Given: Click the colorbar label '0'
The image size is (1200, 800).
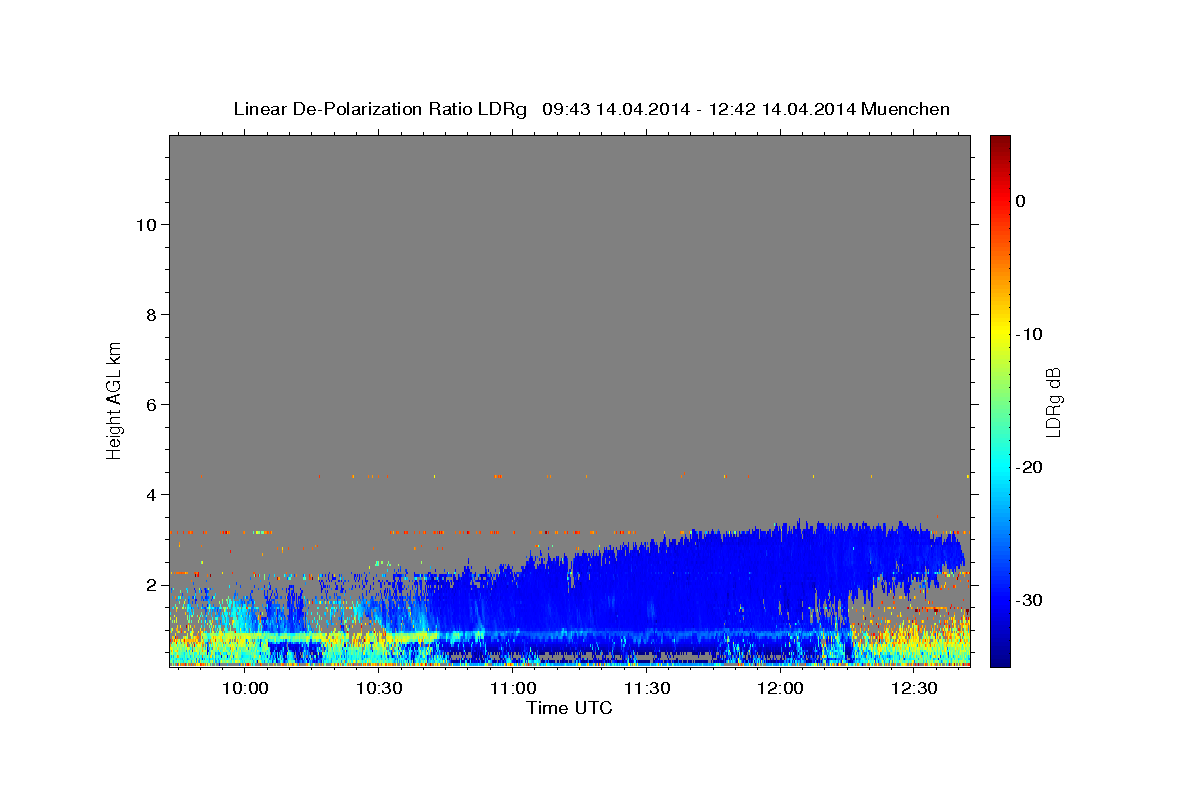Looking at the screenshot, I should 1020,201.
